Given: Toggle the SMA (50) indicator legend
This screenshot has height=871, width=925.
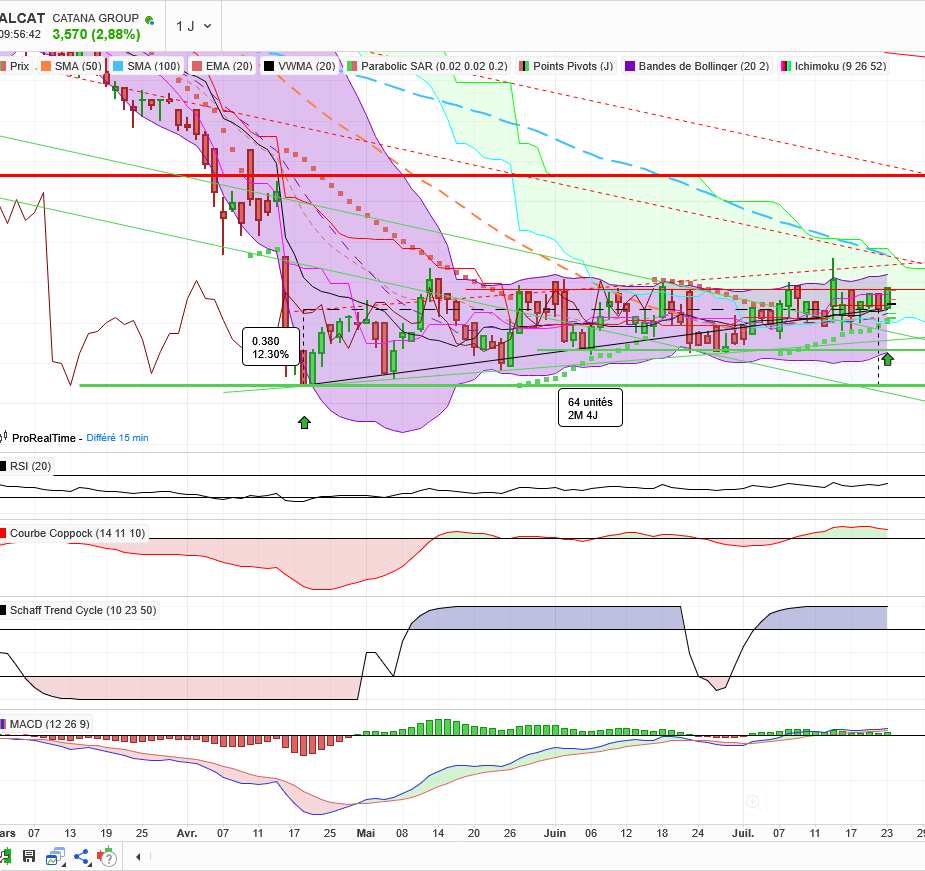Looking at the screenshot, I should point(77,66).
